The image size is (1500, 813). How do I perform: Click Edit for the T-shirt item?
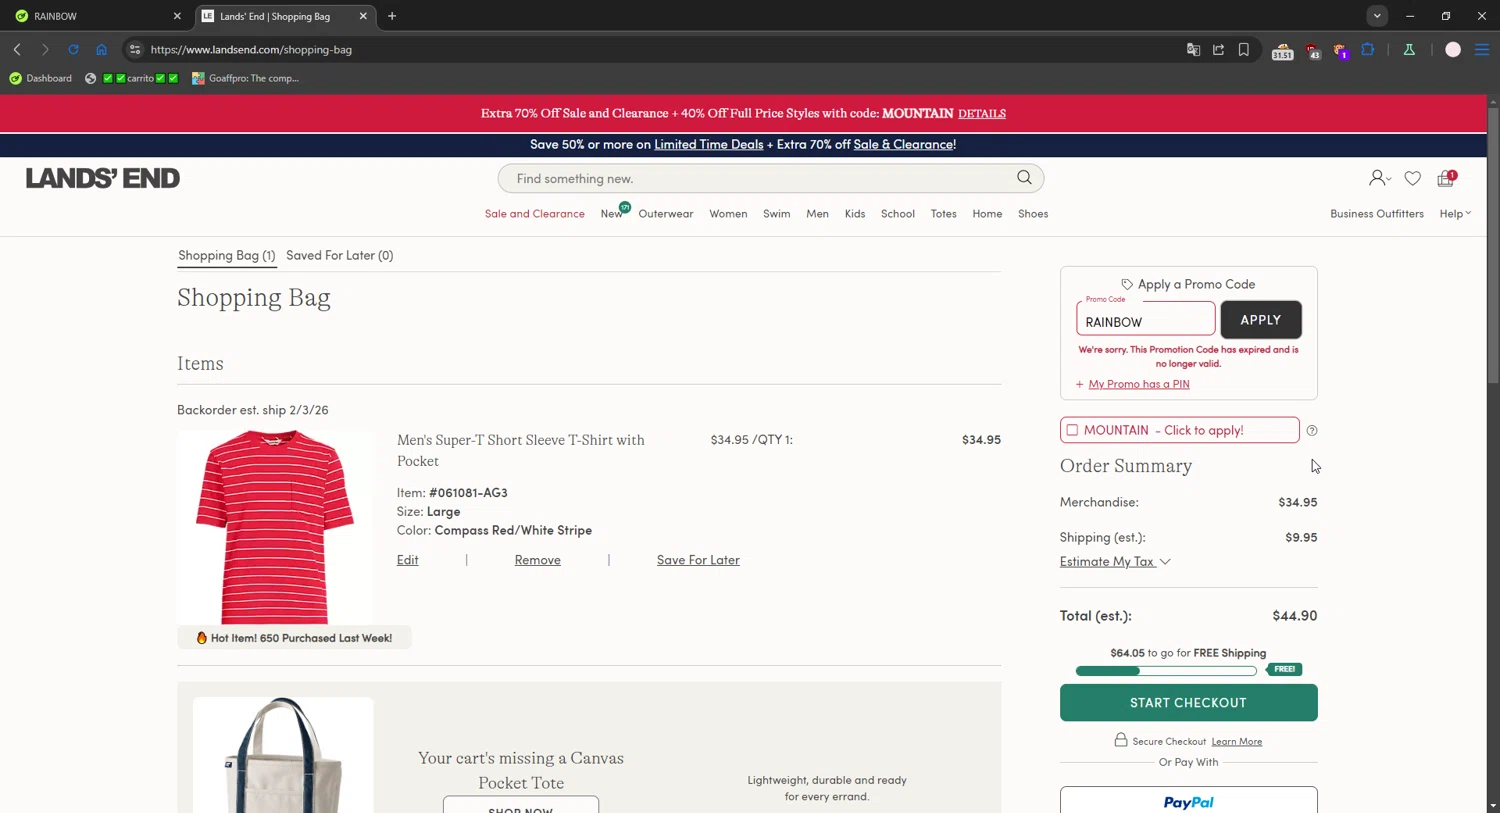(407, 560)
